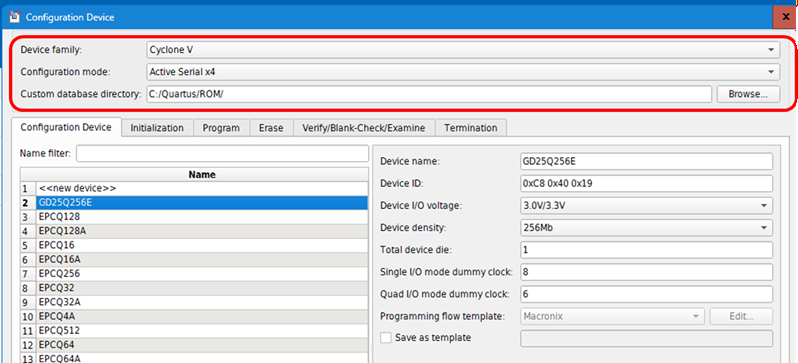Go to the Termination tab

pos(471,128)
